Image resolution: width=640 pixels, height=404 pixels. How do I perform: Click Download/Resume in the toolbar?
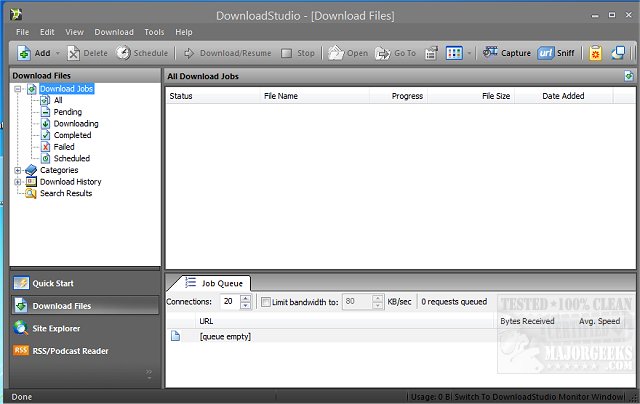(x=227, y=53)
